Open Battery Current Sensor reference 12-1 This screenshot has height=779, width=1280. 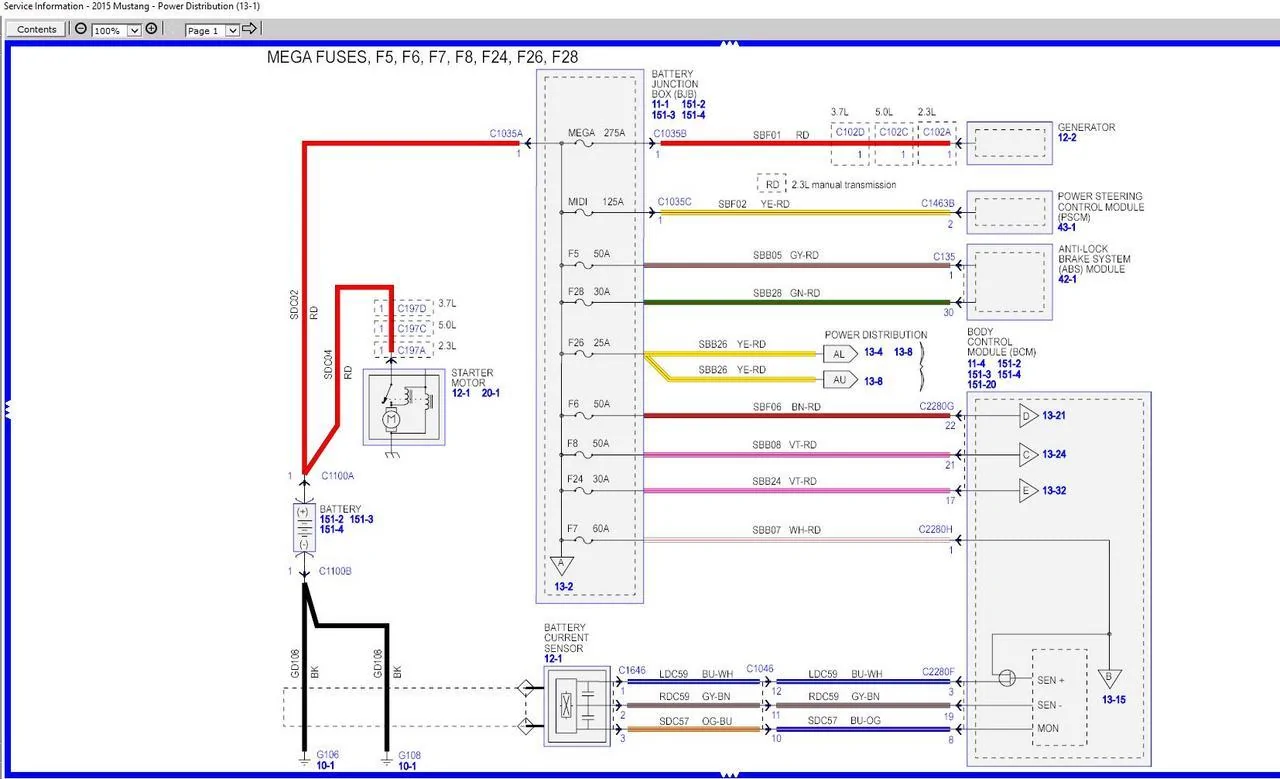(x=553, y=659)
